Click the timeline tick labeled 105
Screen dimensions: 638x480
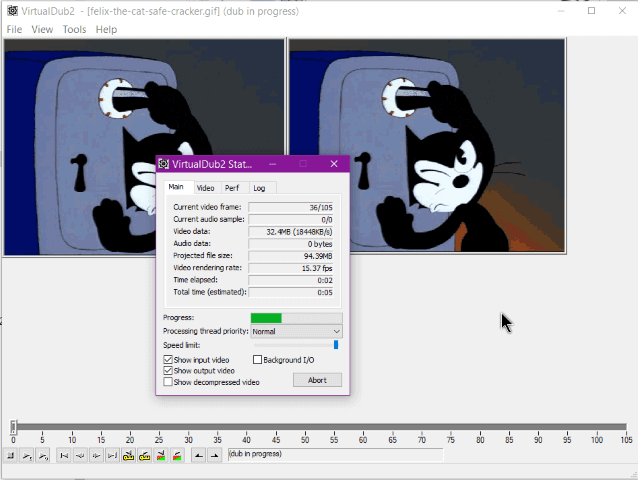626,440
